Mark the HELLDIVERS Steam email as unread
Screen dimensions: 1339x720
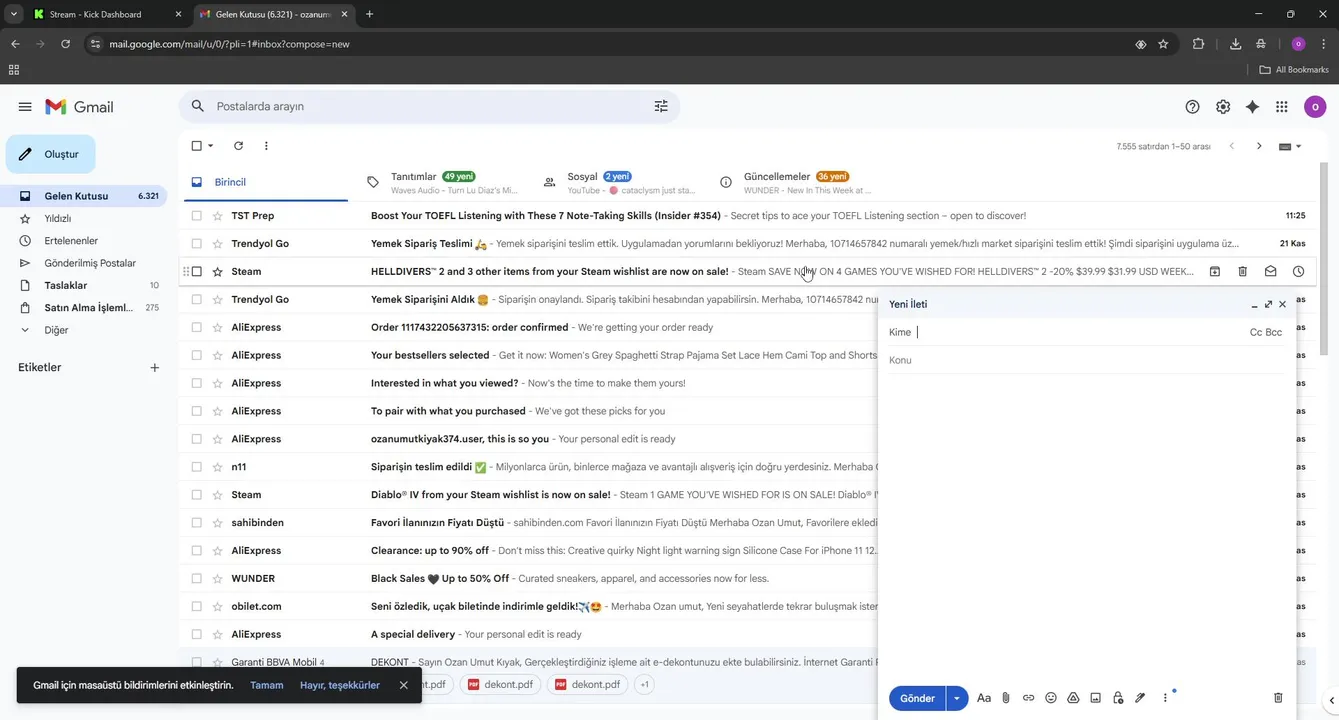1270,271
